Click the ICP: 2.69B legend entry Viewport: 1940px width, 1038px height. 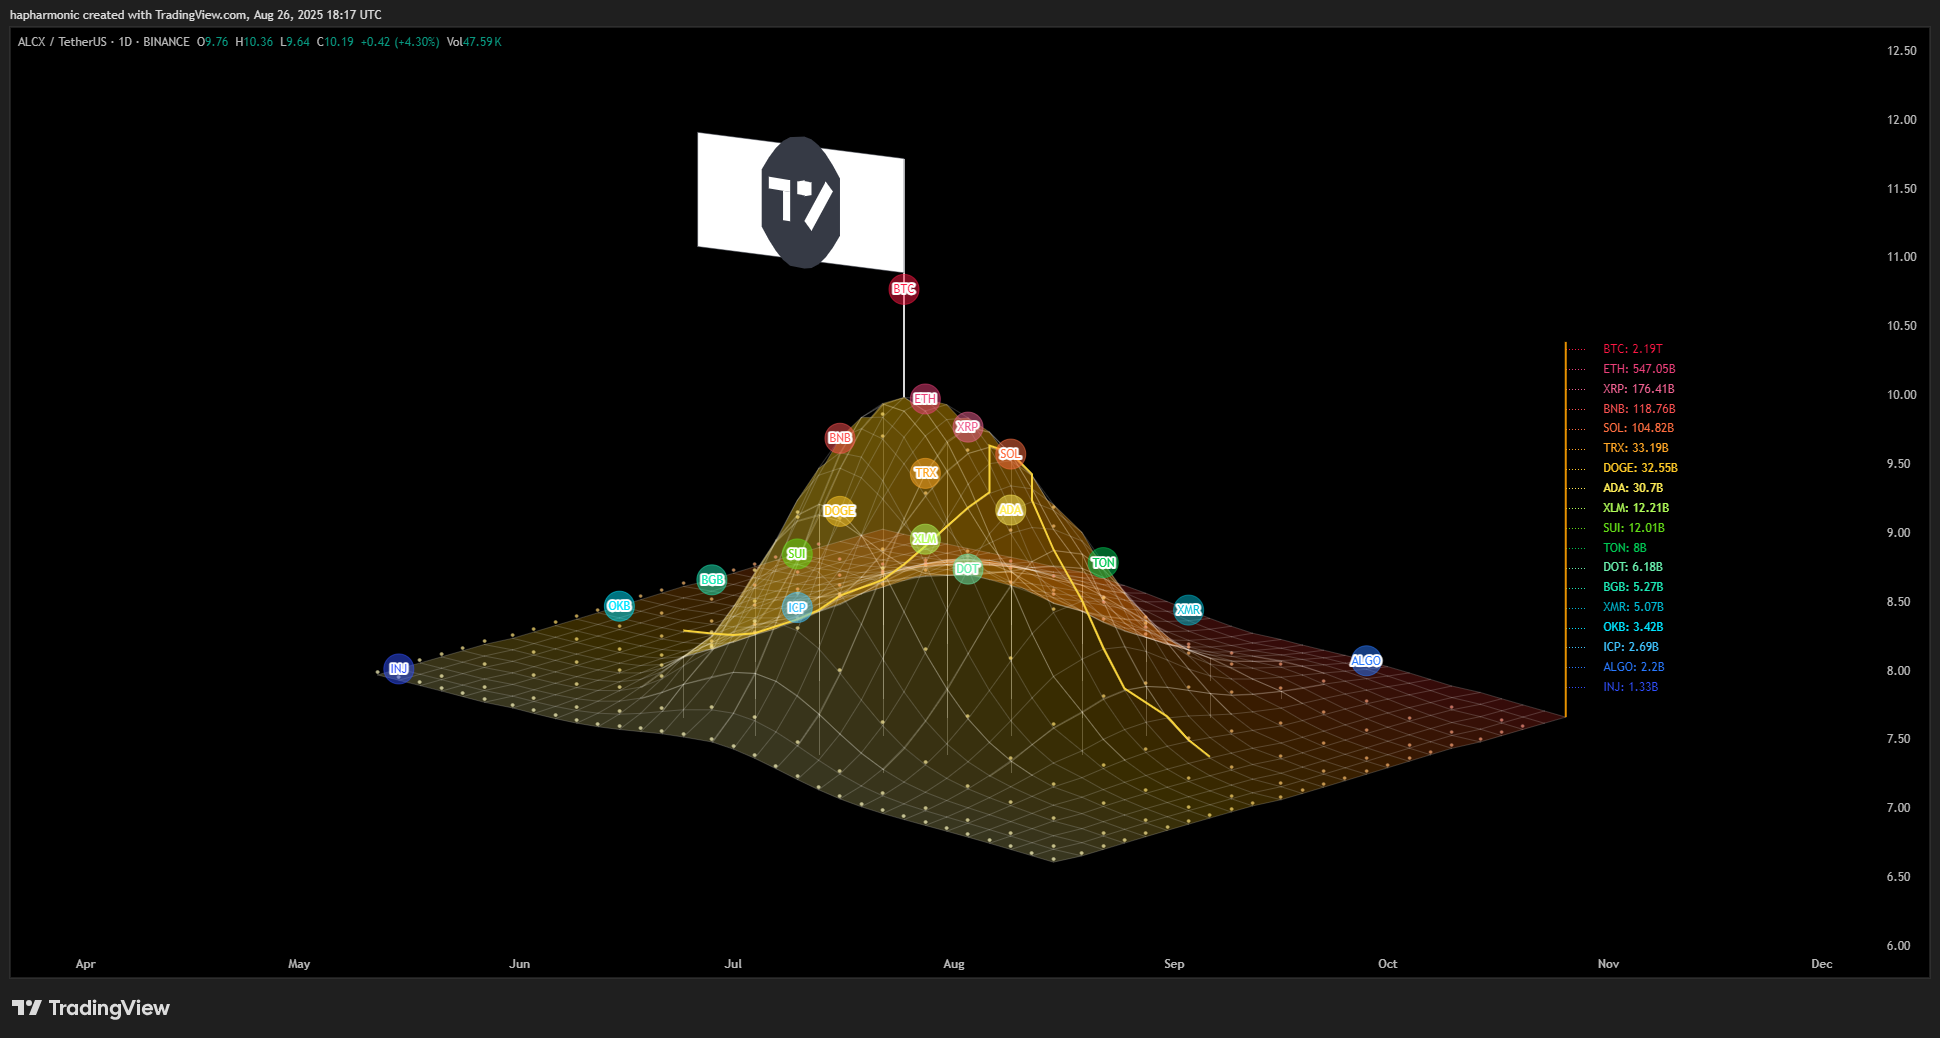1630,647
